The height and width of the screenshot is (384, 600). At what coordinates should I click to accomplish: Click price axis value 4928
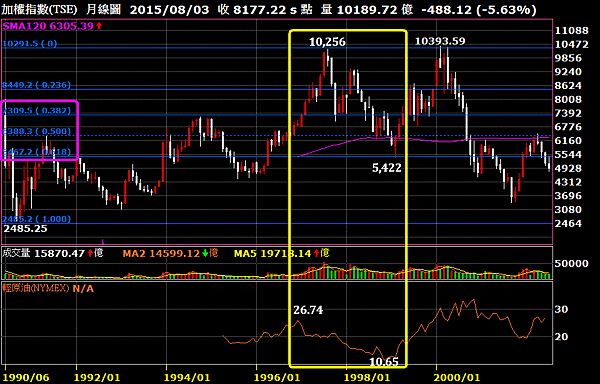pos(568,168)
